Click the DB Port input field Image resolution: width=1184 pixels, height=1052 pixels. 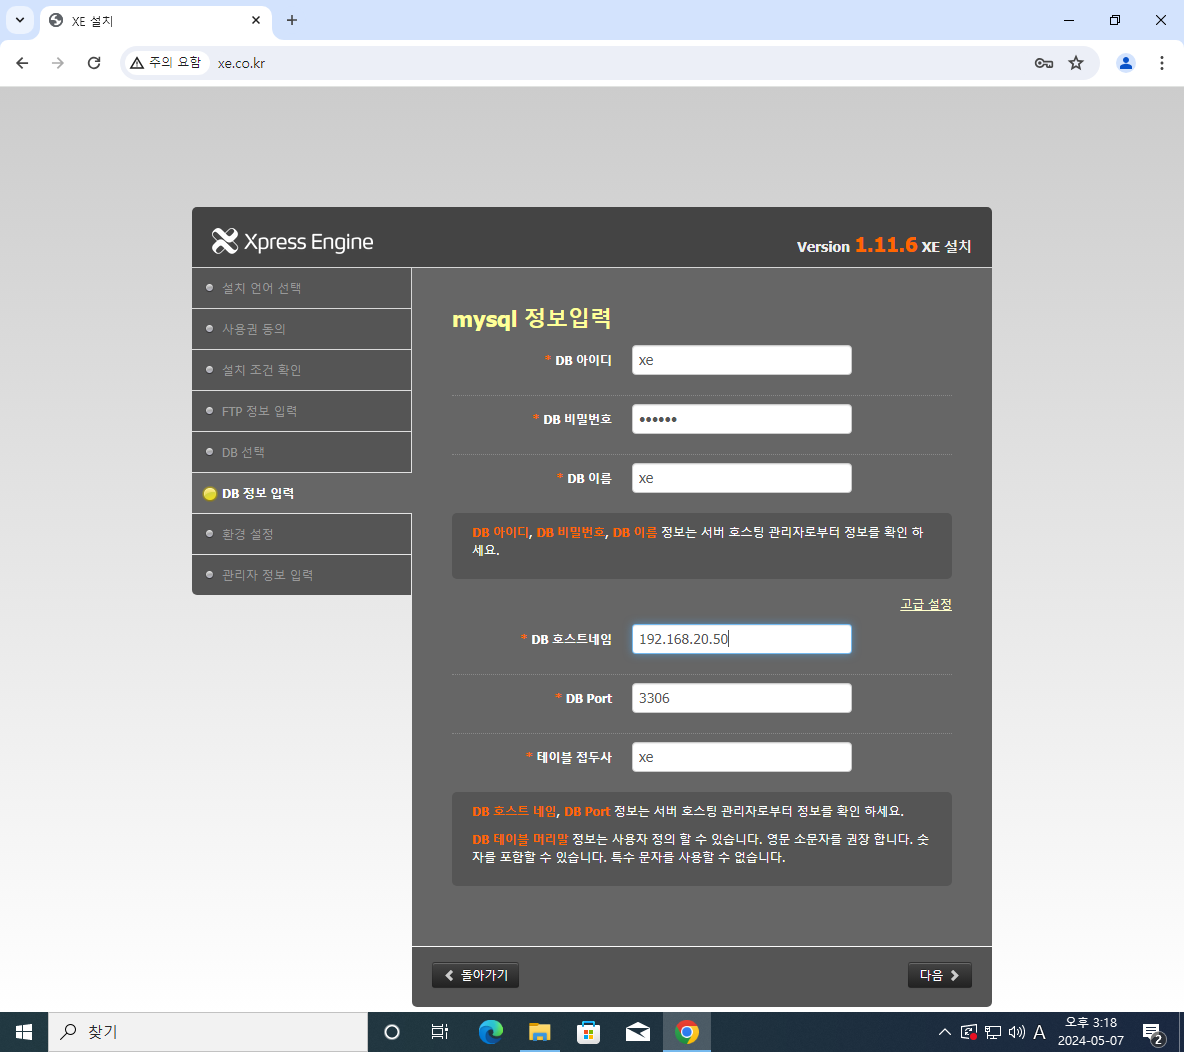click(742, 698)
